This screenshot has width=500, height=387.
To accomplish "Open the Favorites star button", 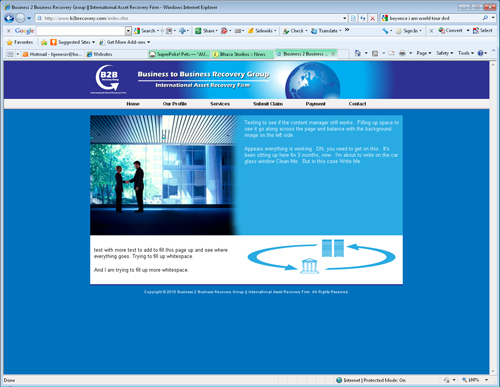I will [20, 42].
